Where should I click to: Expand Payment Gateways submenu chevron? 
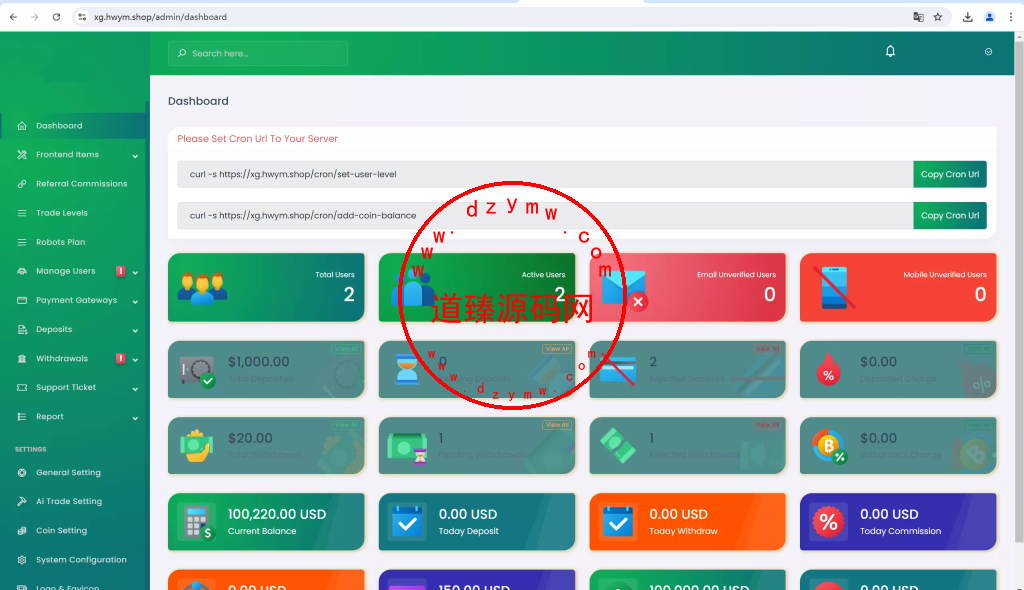click(x=135, y=302)
